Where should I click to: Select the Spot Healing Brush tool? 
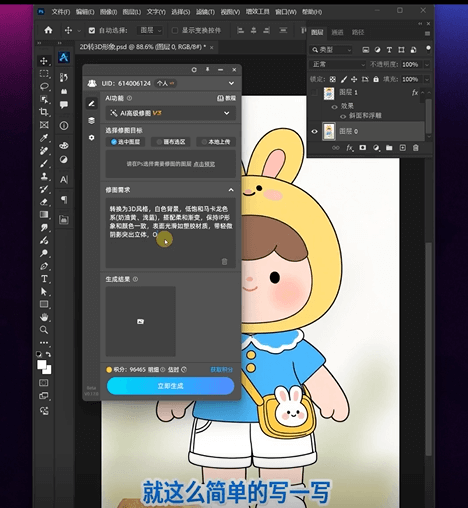click(x=44, y=151)
